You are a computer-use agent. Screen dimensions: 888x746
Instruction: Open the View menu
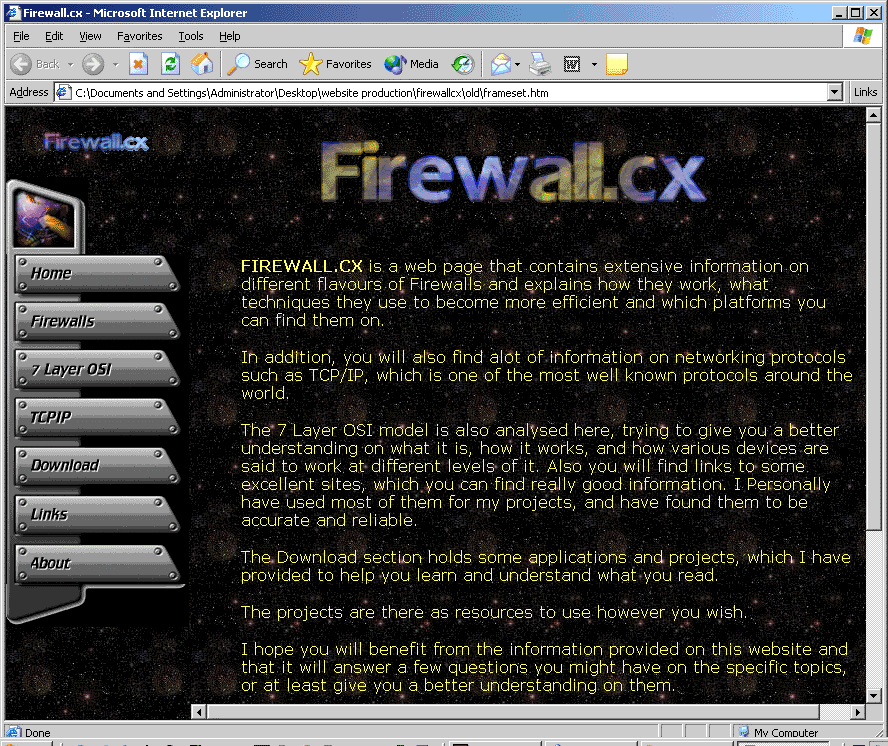(x=90, y=36)
